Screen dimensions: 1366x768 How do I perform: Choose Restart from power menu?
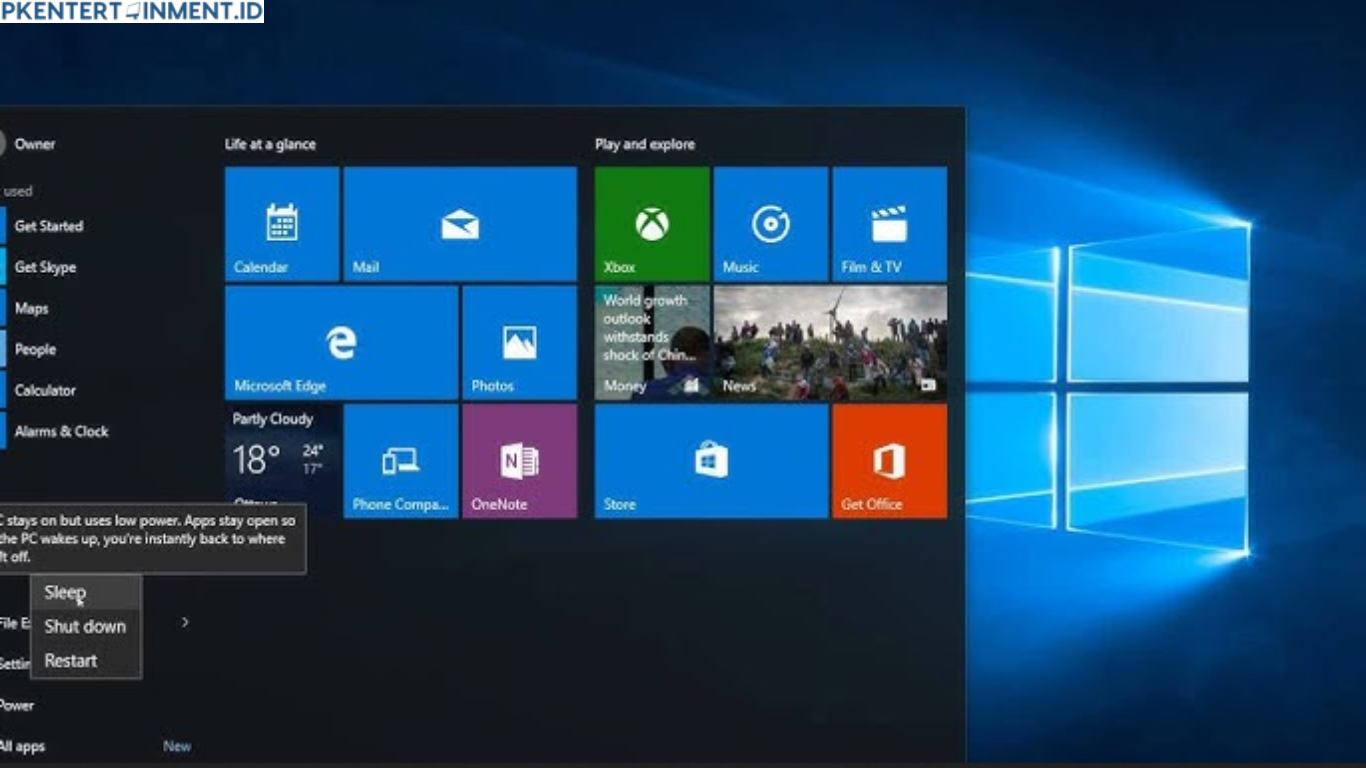(x=86, y=661)
